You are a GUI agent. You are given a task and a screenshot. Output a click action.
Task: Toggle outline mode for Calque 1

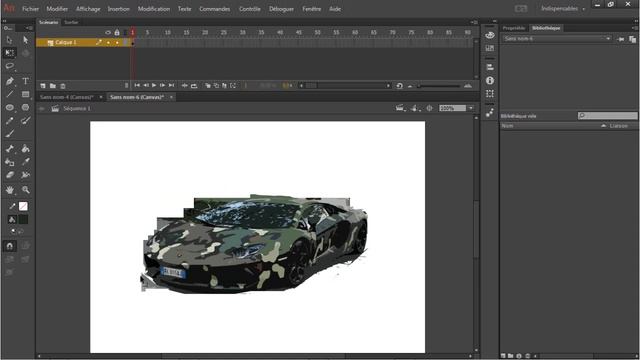coord(126,42)
